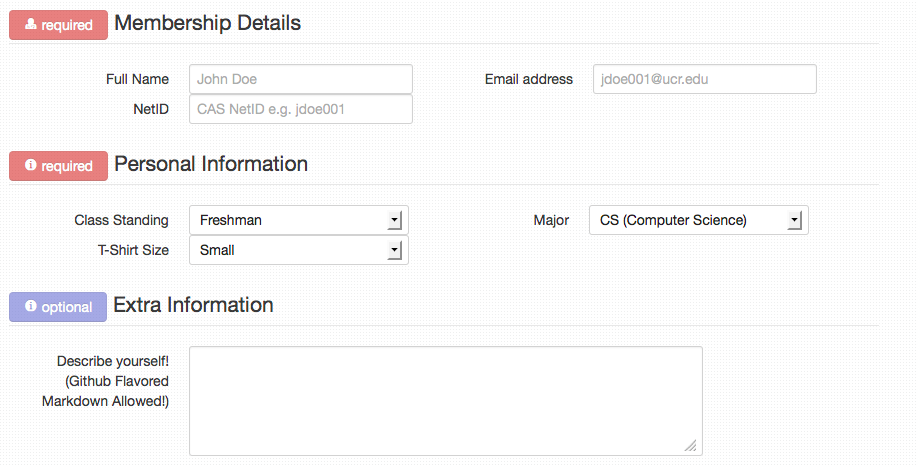Open the Small T-shirt size select
The width and height of the screenshot is (916, 466).
click(x=299, y=250)
